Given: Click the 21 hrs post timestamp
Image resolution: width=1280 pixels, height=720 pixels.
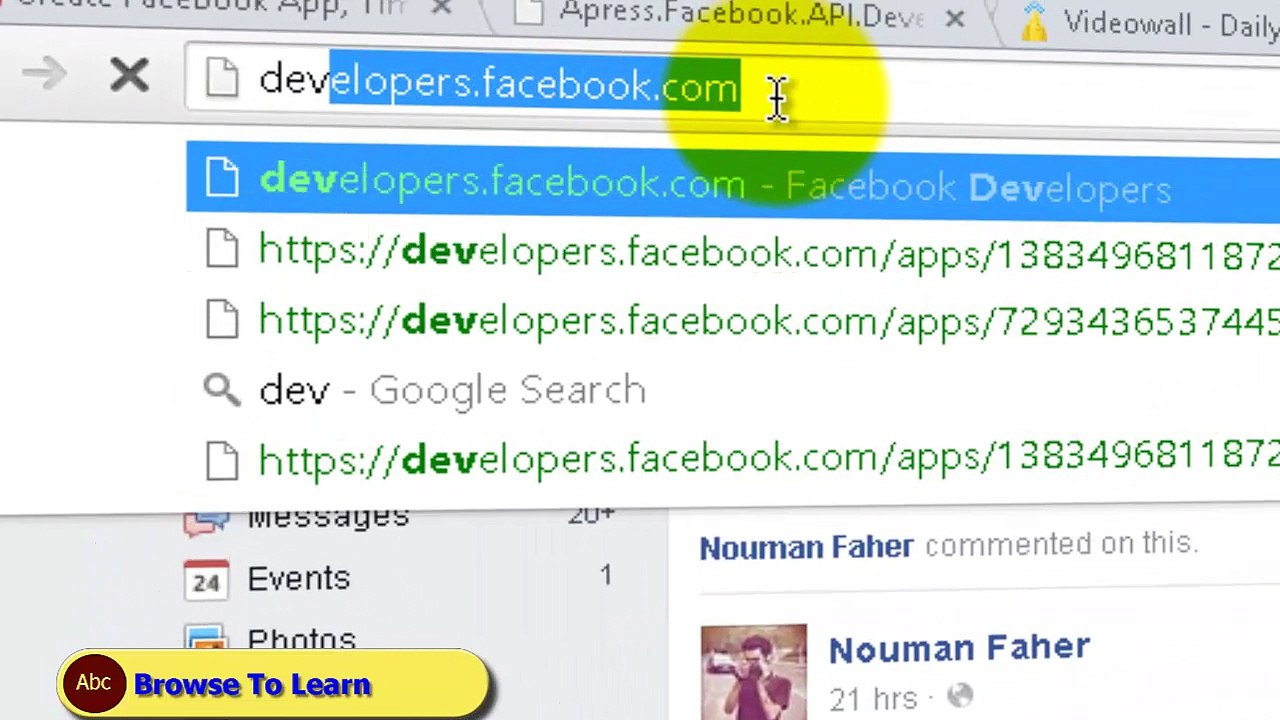Looking at the screenshot, I should 872,697.
